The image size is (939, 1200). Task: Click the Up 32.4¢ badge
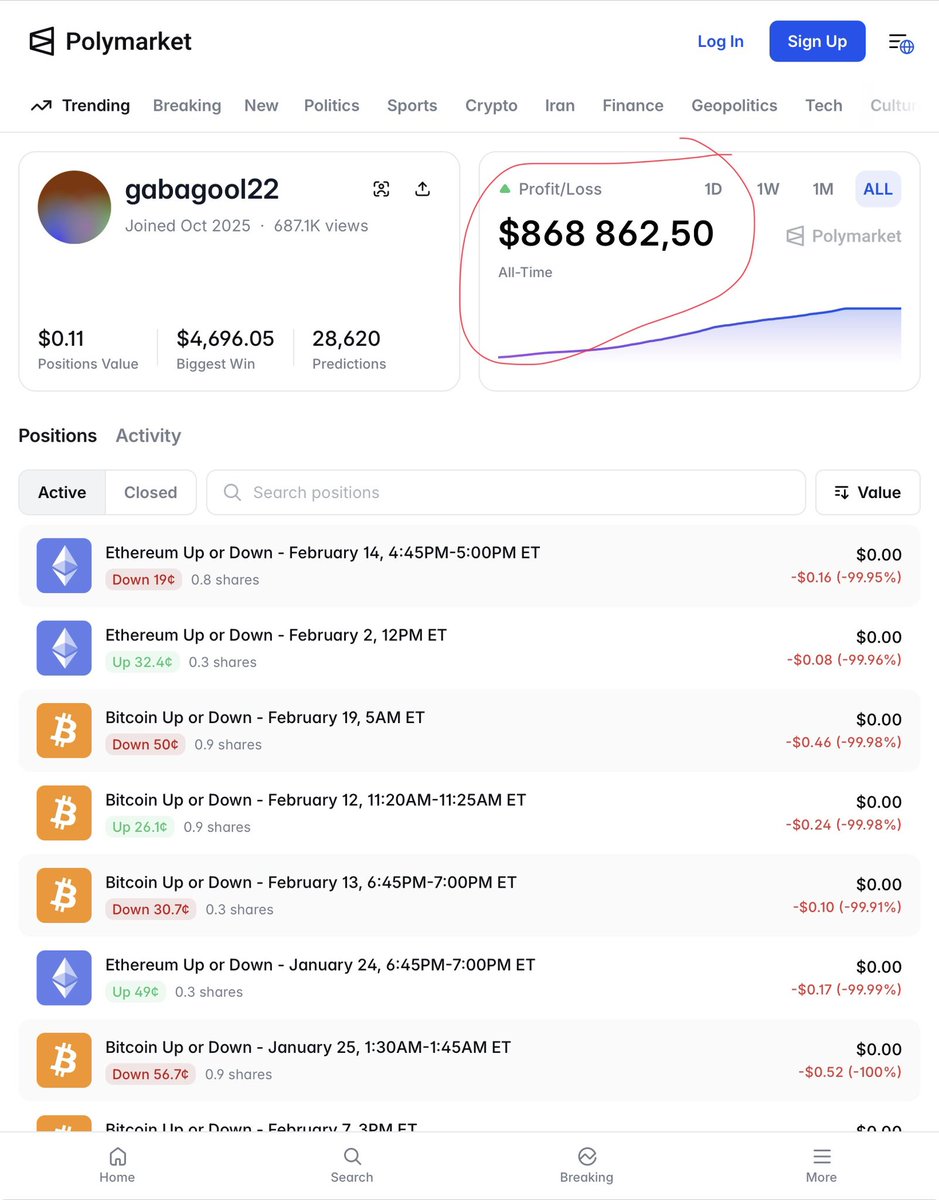coord(142,662)
